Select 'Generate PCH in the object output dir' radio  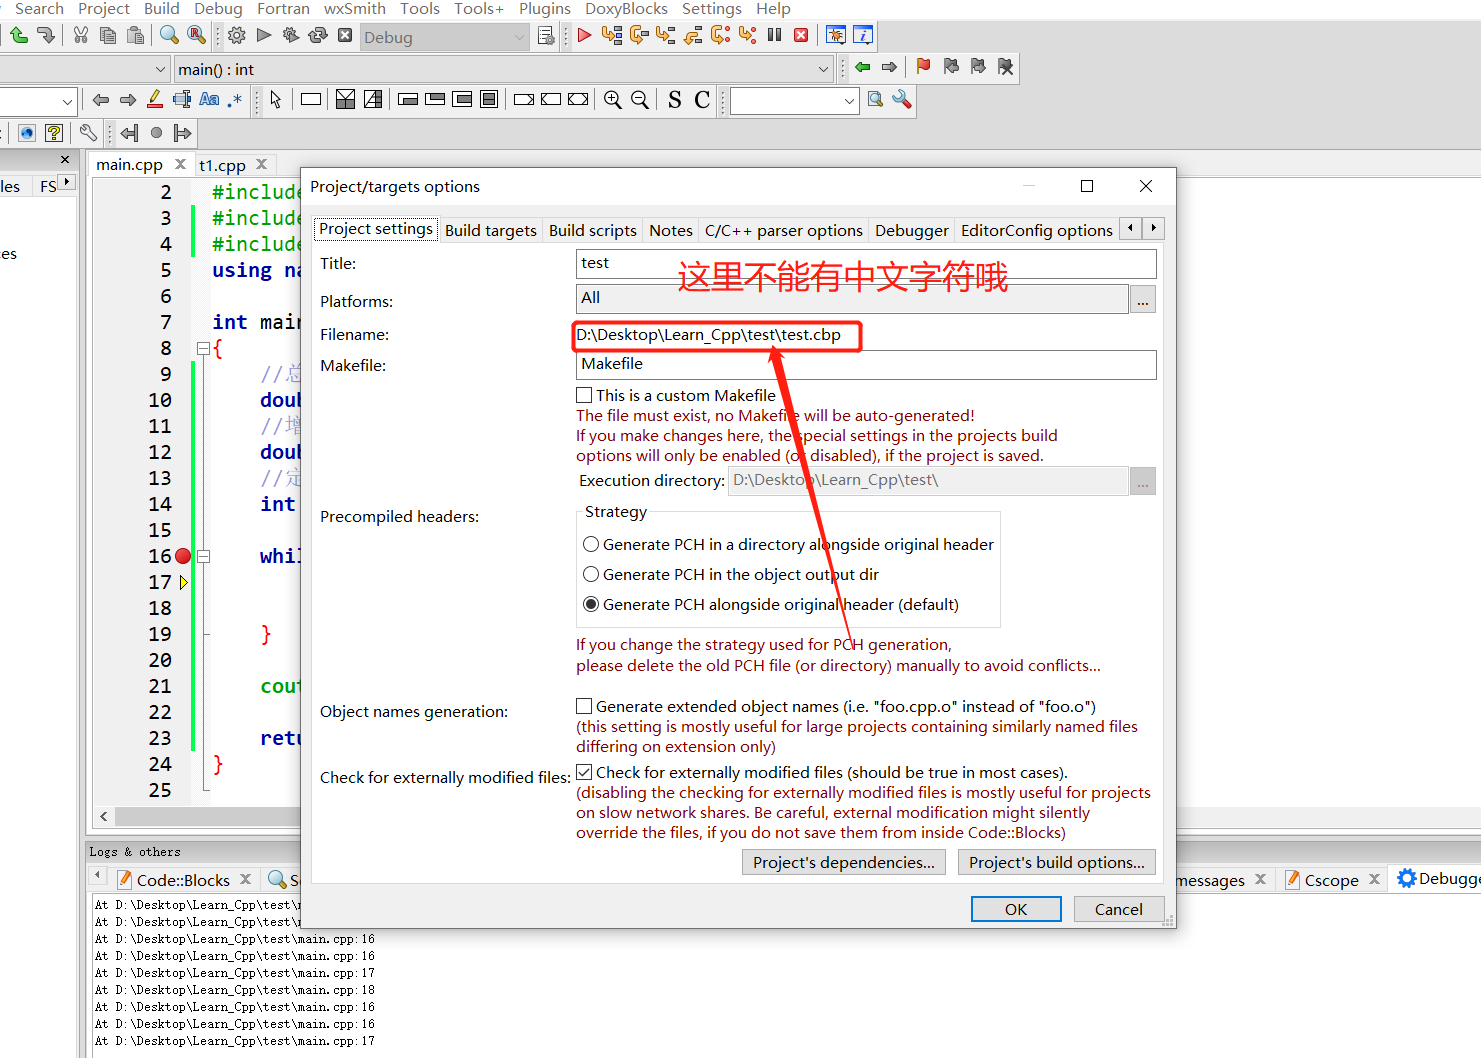point(591,574)
